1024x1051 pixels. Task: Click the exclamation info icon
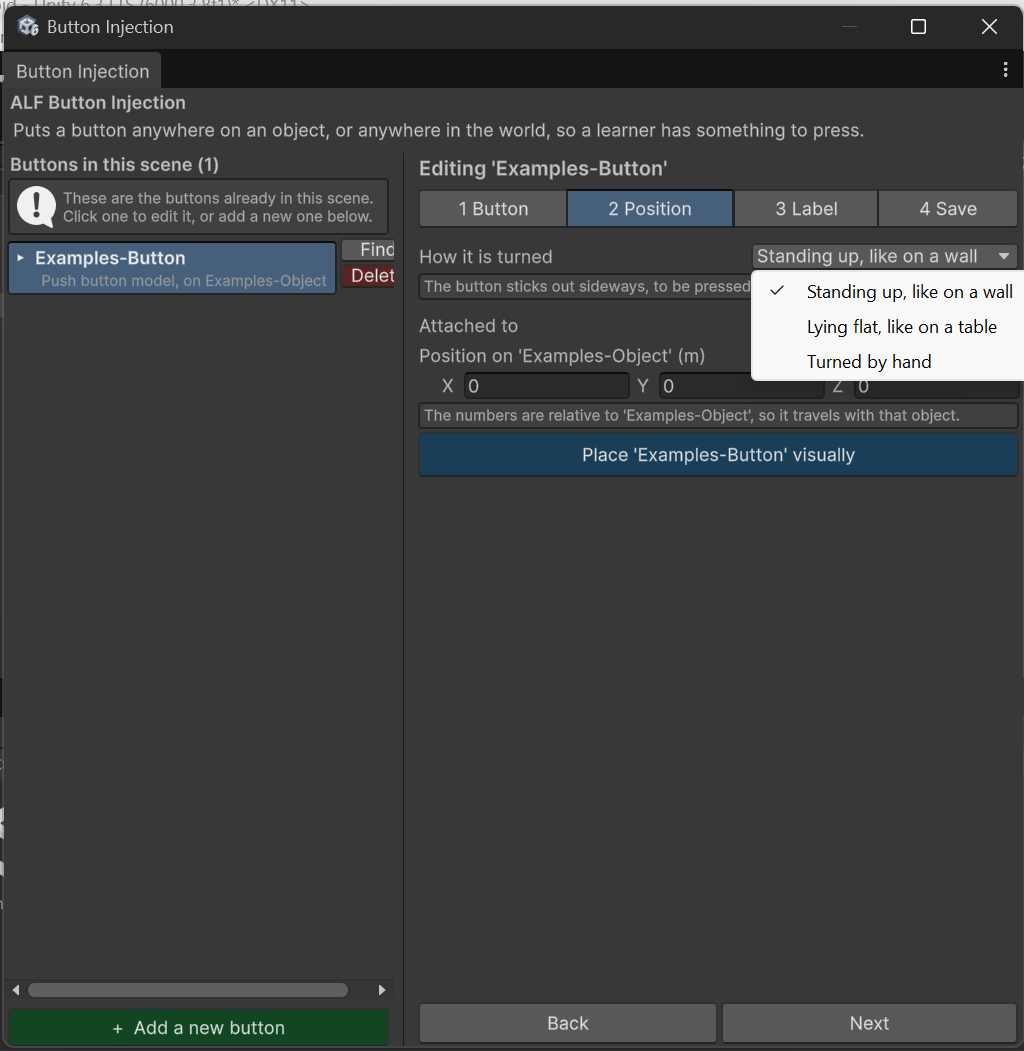(36, 206)
